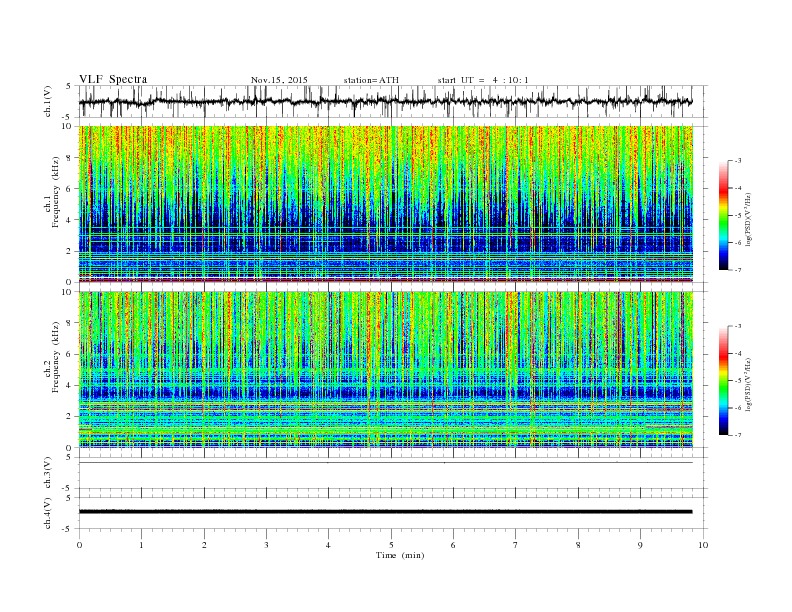Click the color scale bar beside ch.2 spectrogram
The height and width of the screenshot is (612, 792).
coord(723,380)
